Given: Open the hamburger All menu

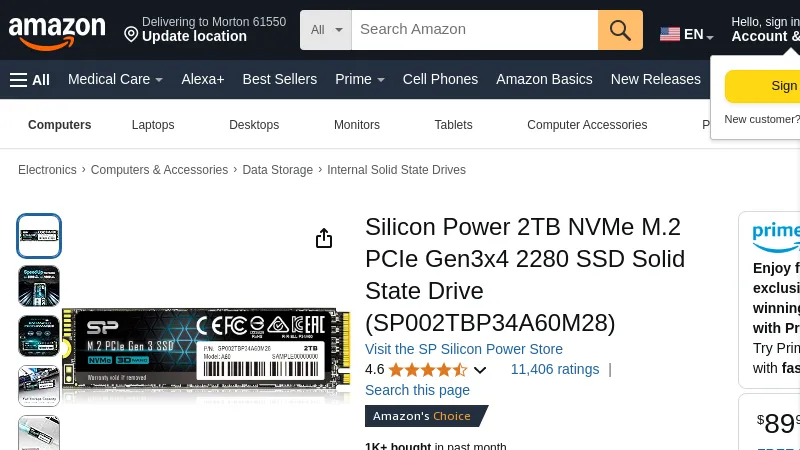Looking at the screenshot, I should [30, 80].
